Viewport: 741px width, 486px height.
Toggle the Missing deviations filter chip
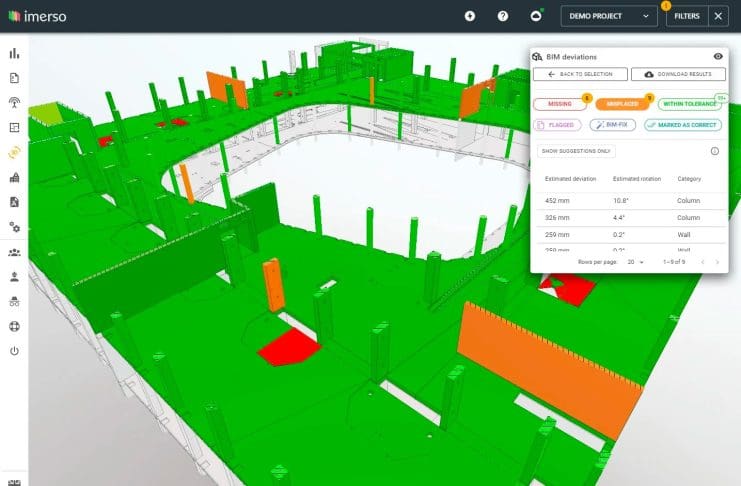click(x=560, y=103)
